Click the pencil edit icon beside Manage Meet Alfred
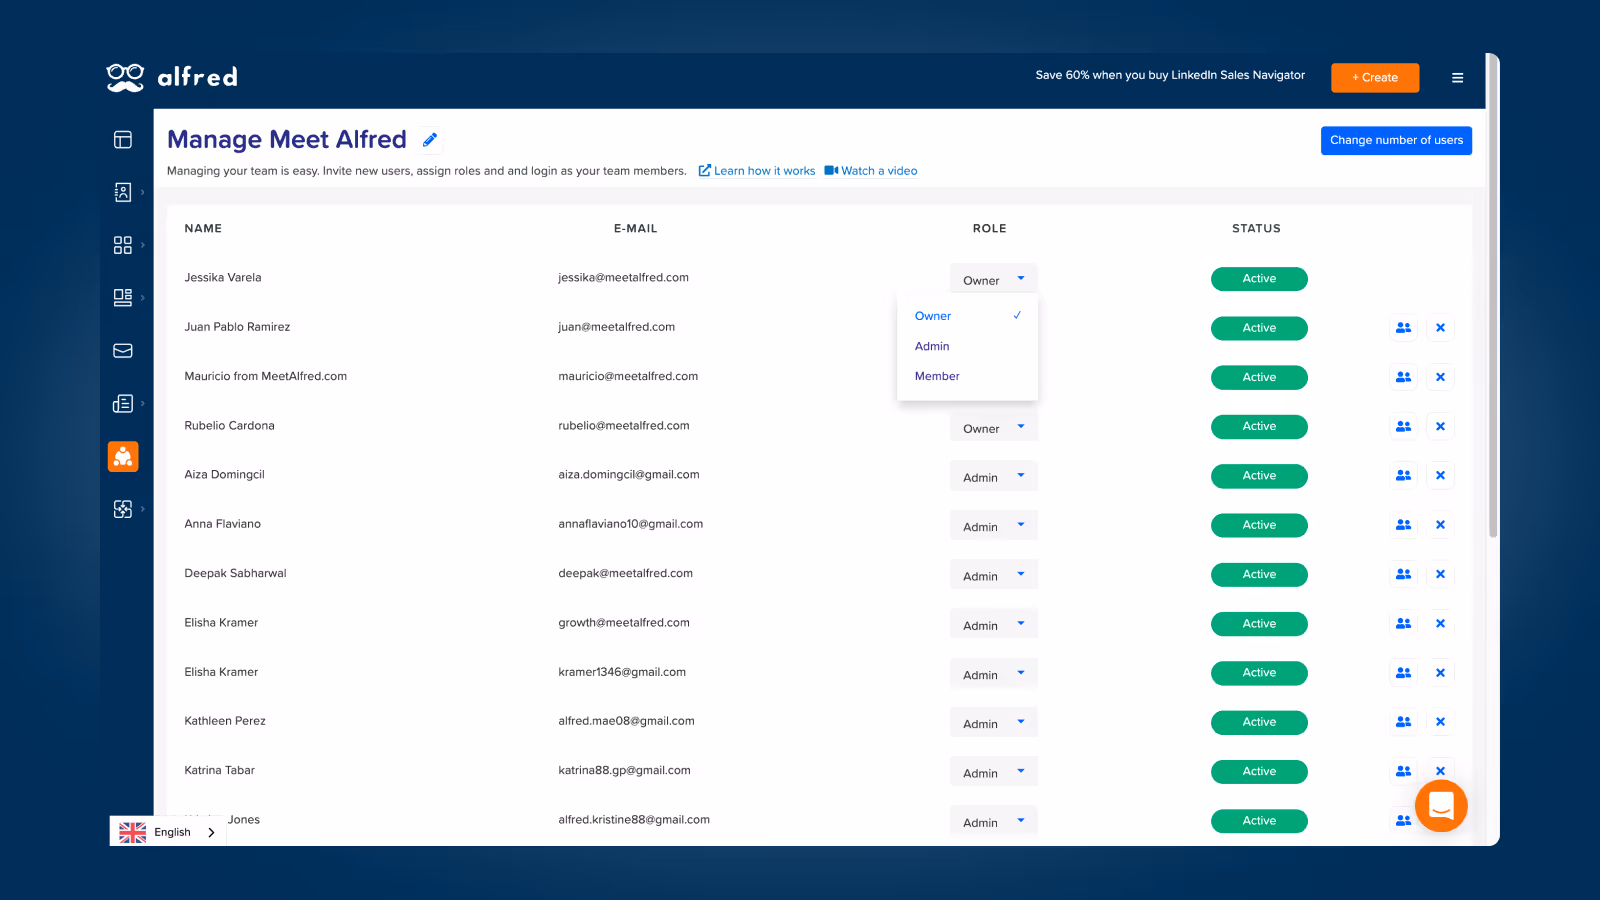 [430, 140]
